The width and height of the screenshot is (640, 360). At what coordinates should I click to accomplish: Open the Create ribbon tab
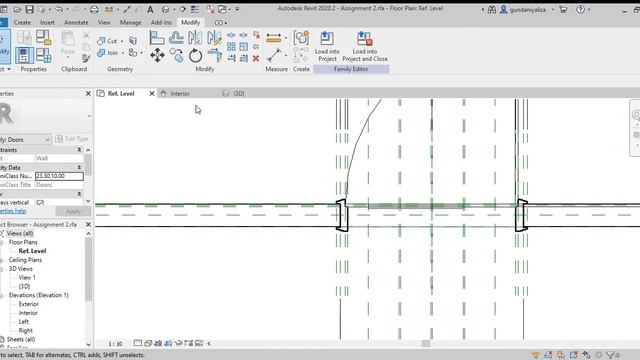coord(22,22)
